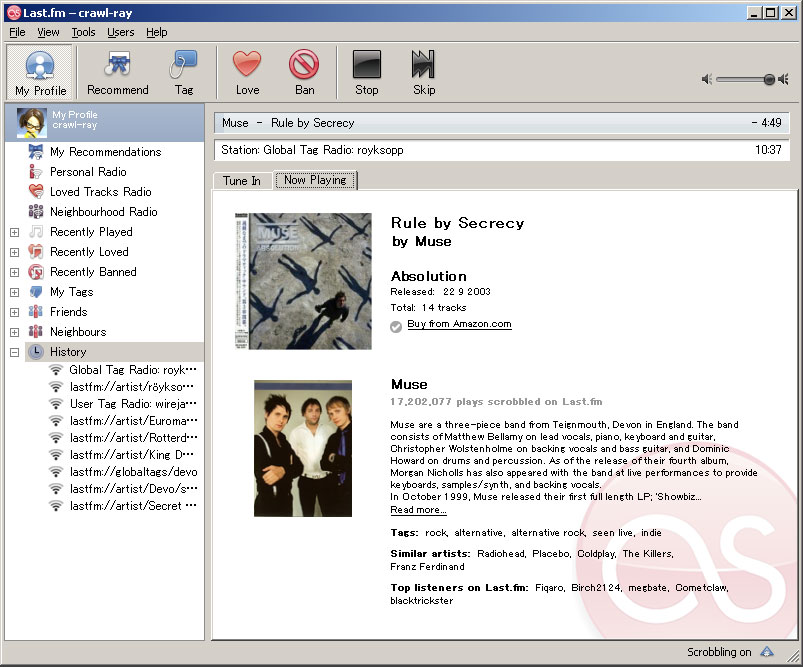Click the volume slider knob

[769, 79]
